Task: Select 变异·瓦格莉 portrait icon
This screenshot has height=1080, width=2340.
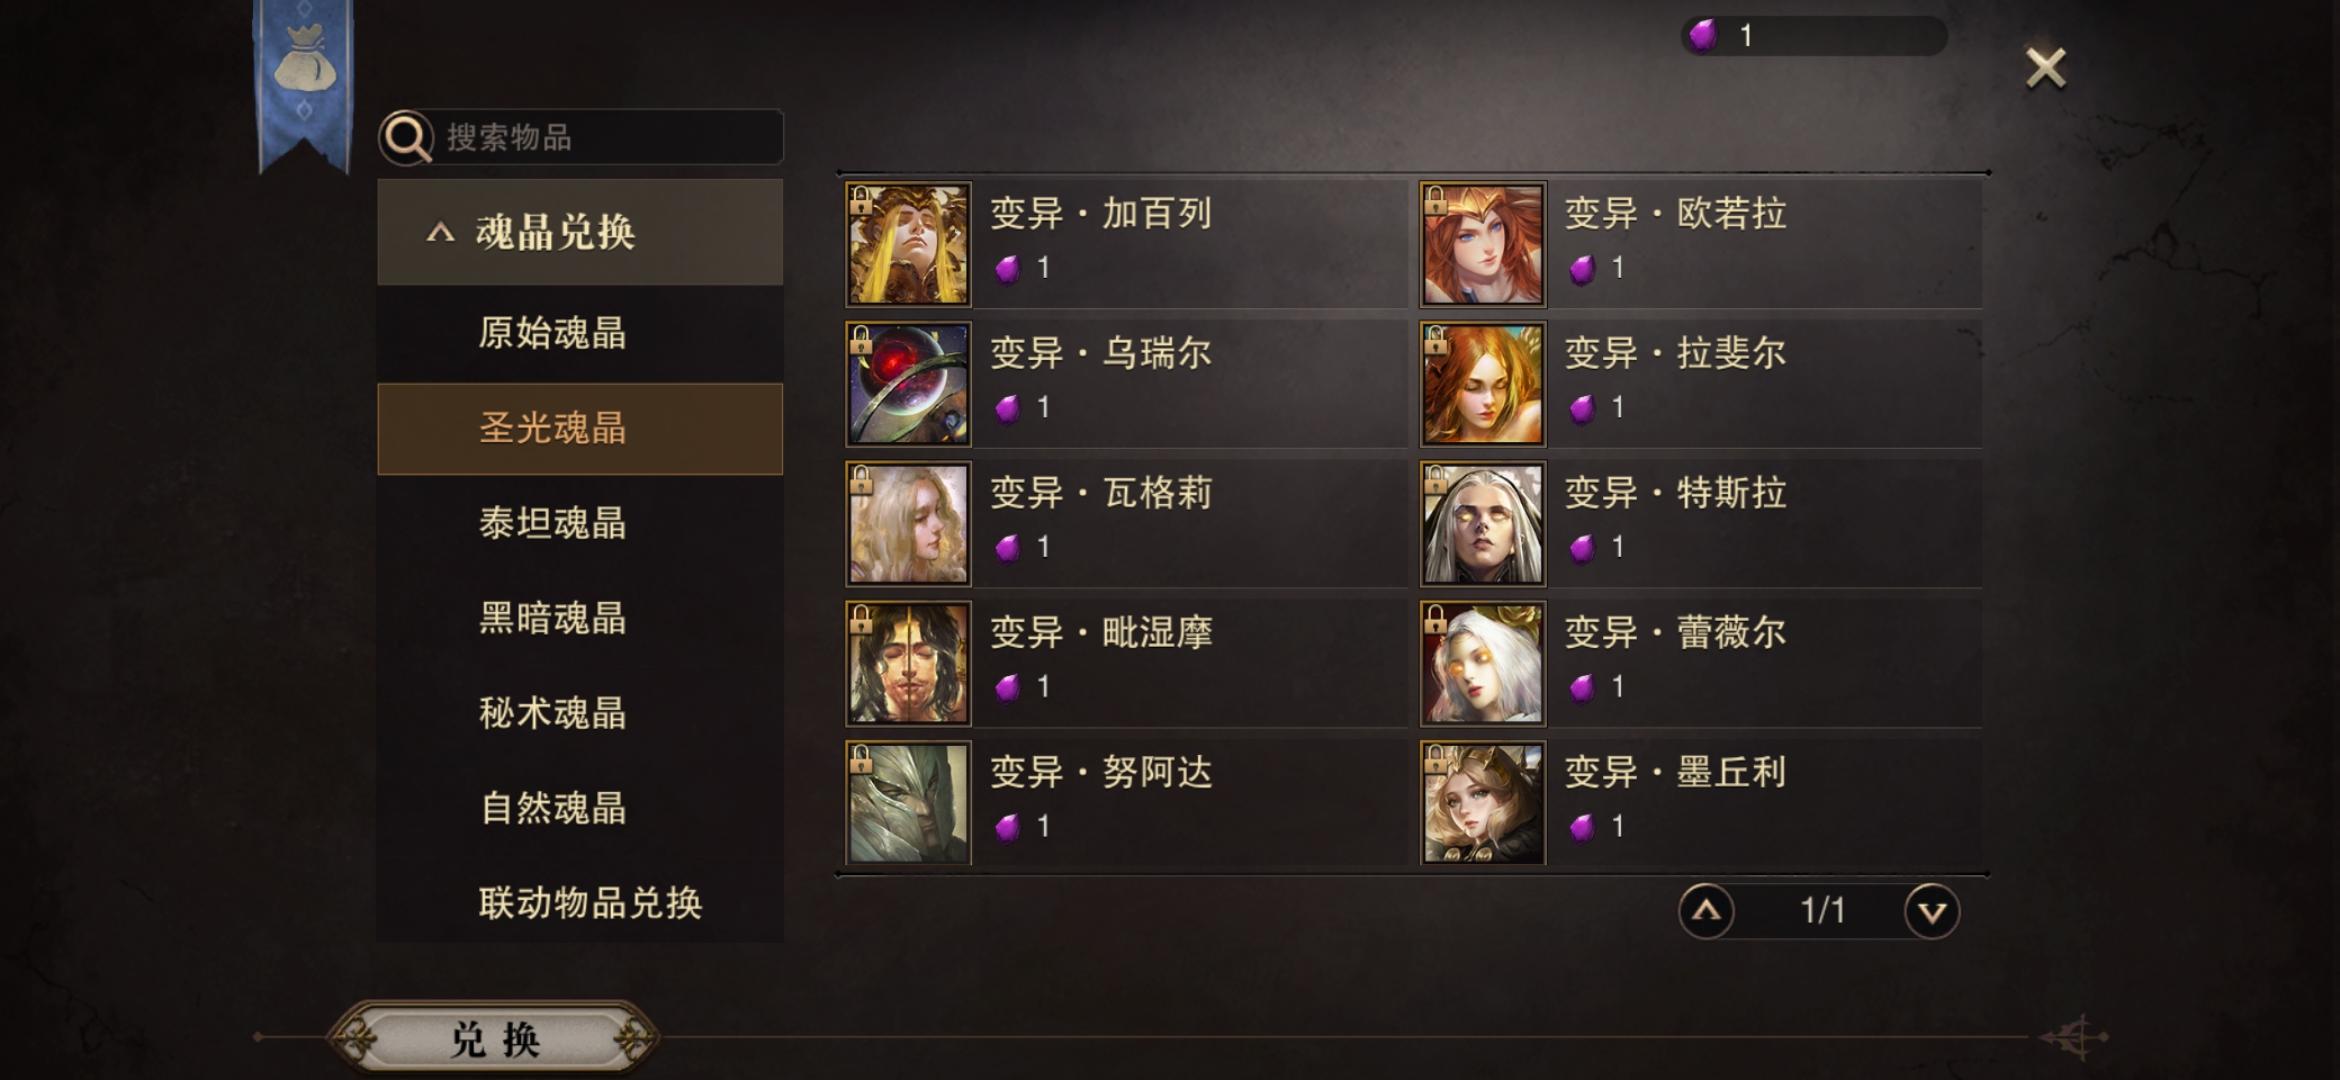Action: 908,524
